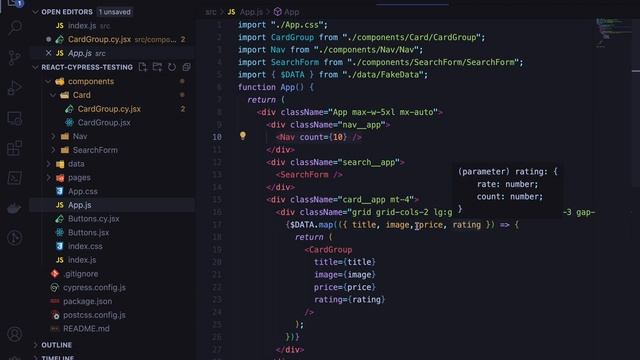
Task: Click $DATA identifier in import on line 5
Action: click(x=292, y=75)
